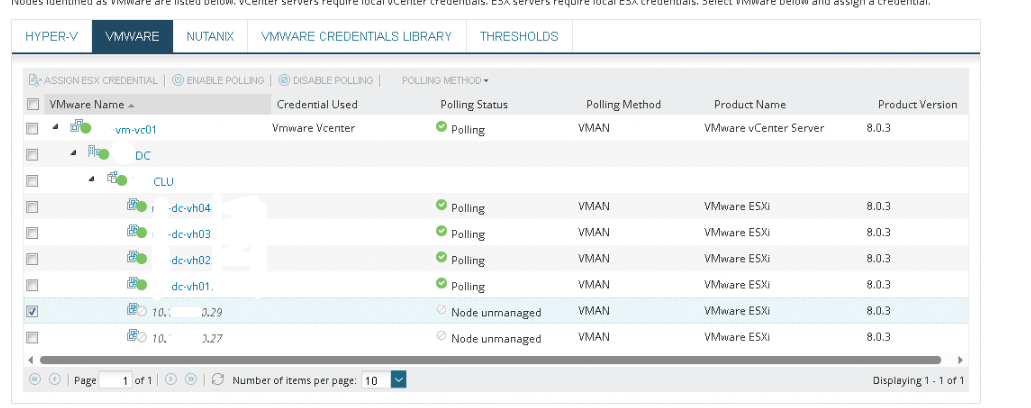Sort by Polling Status column header
This screenshot has width=1031, height=408.
coord(473,104)
